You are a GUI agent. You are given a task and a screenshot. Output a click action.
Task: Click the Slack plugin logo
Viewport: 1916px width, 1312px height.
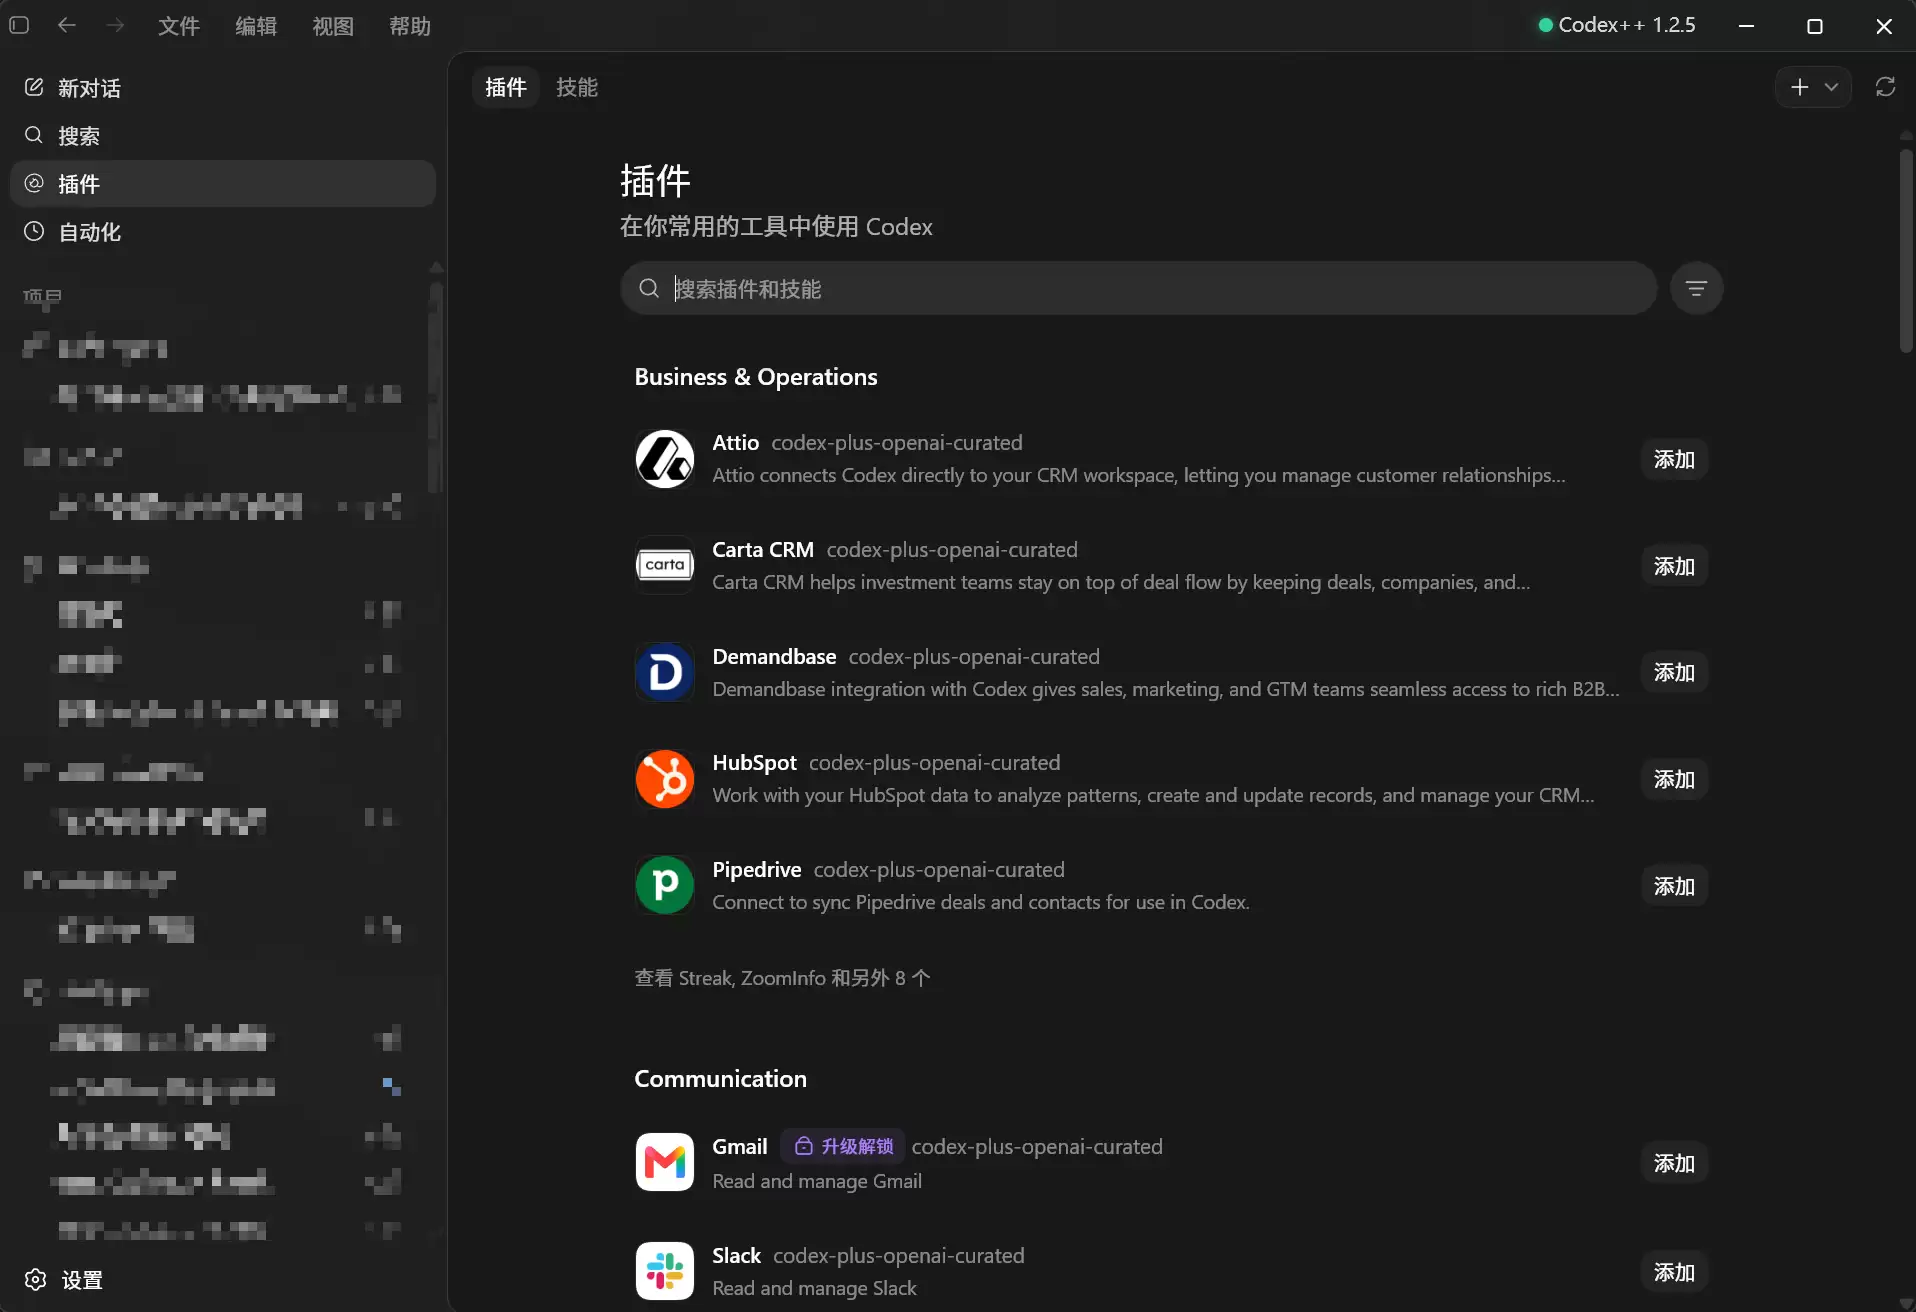tap(665, 1271)
